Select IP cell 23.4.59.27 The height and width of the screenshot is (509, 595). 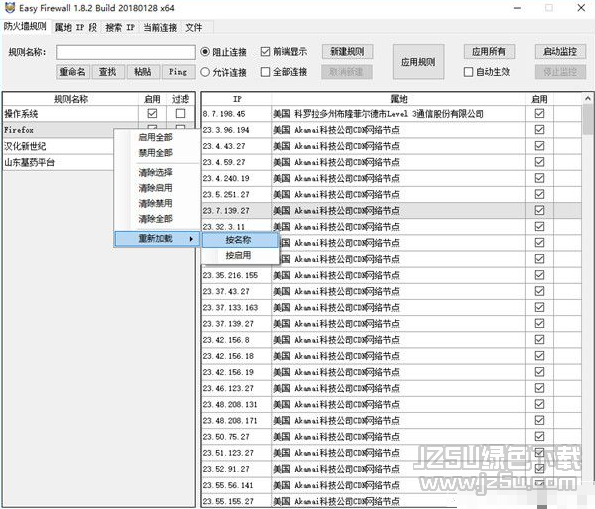tap(237, 162)
